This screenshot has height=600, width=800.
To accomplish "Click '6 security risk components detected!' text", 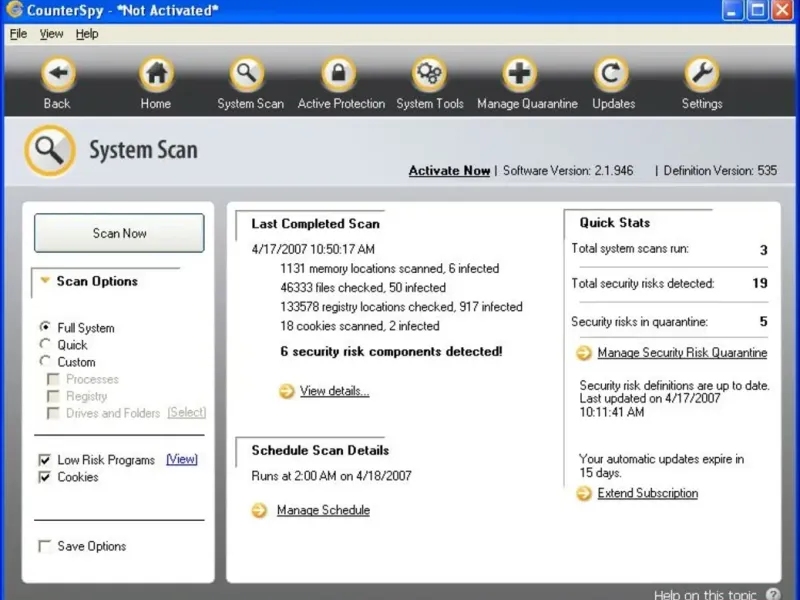I will pos(391,352).
